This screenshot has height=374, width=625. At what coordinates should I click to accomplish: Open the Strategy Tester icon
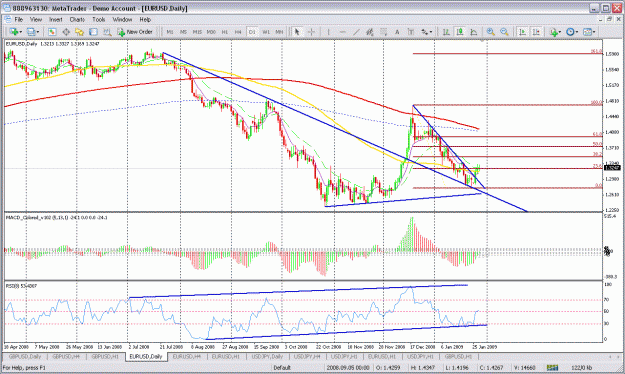coord(107,32)
